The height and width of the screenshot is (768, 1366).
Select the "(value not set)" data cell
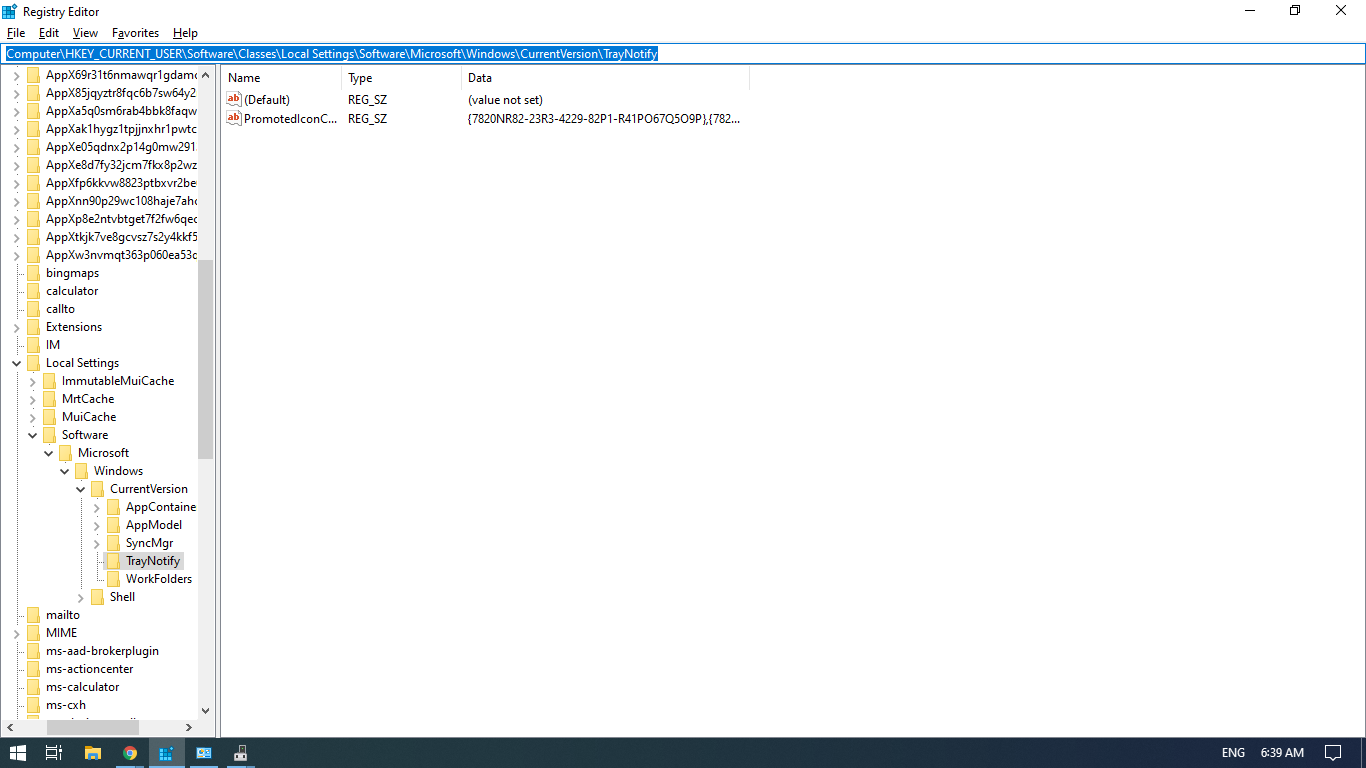click(x=505, y=100)
